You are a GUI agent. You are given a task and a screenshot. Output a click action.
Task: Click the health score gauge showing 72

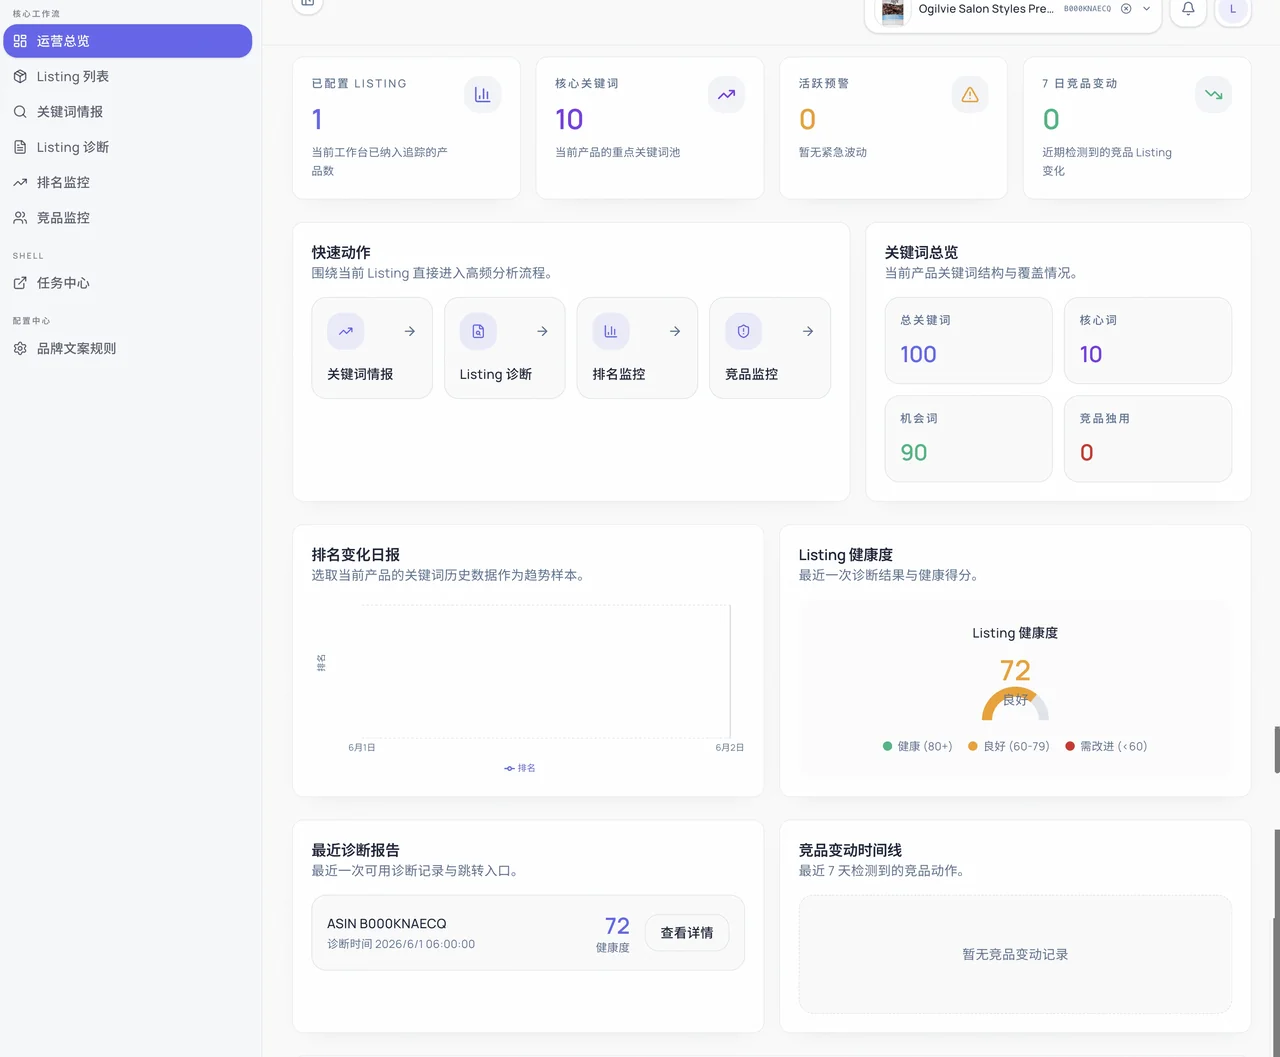1015,689
